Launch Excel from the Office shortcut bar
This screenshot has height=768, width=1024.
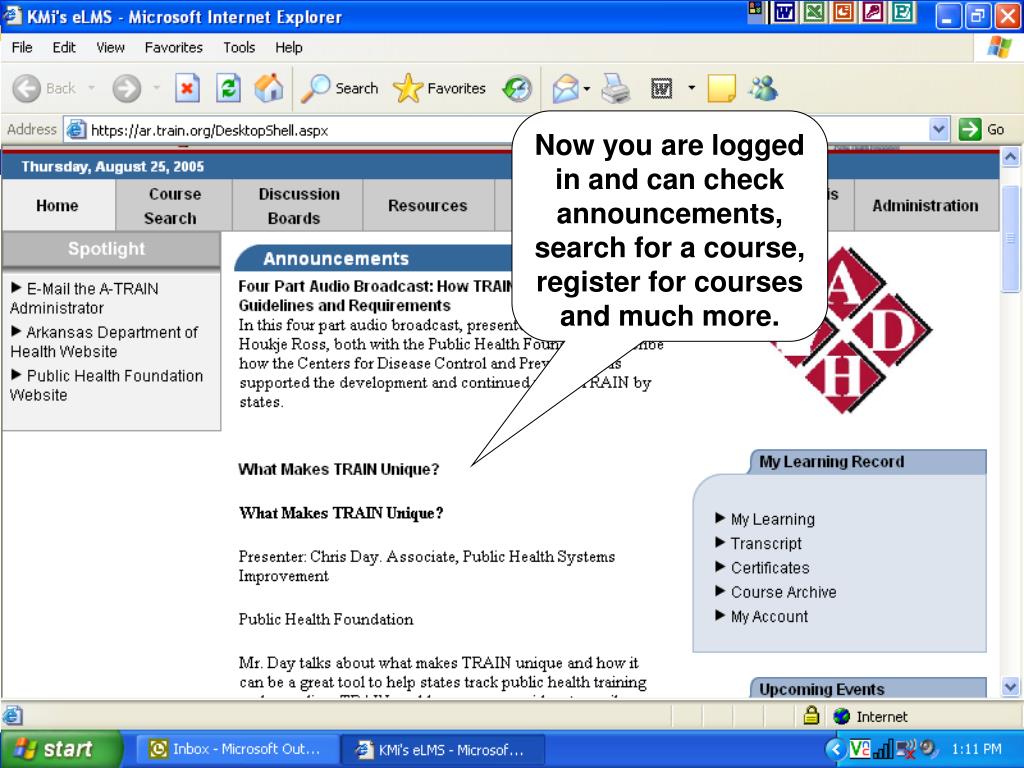pos(814,12)
